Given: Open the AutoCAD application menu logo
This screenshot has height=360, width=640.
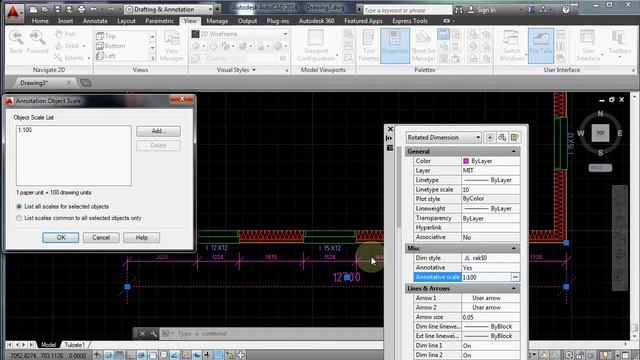Looking at the screenshot, I should [x=13, y=12].
